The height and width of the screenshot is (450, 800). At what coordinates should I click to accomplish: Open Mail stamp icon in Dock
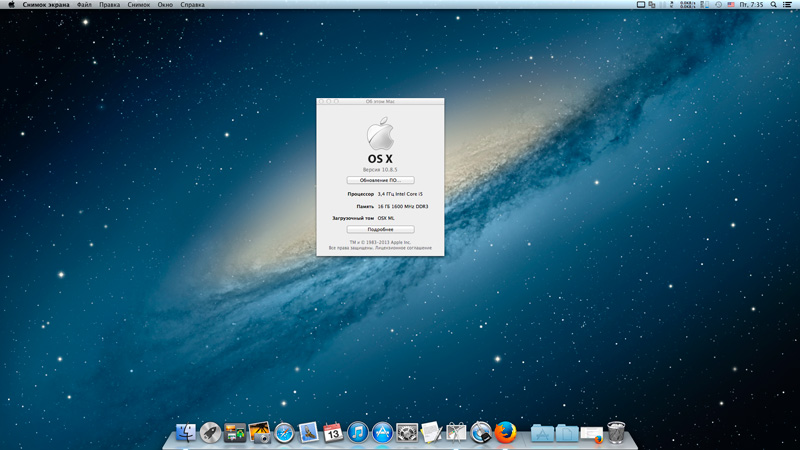[x=309, y=433]
